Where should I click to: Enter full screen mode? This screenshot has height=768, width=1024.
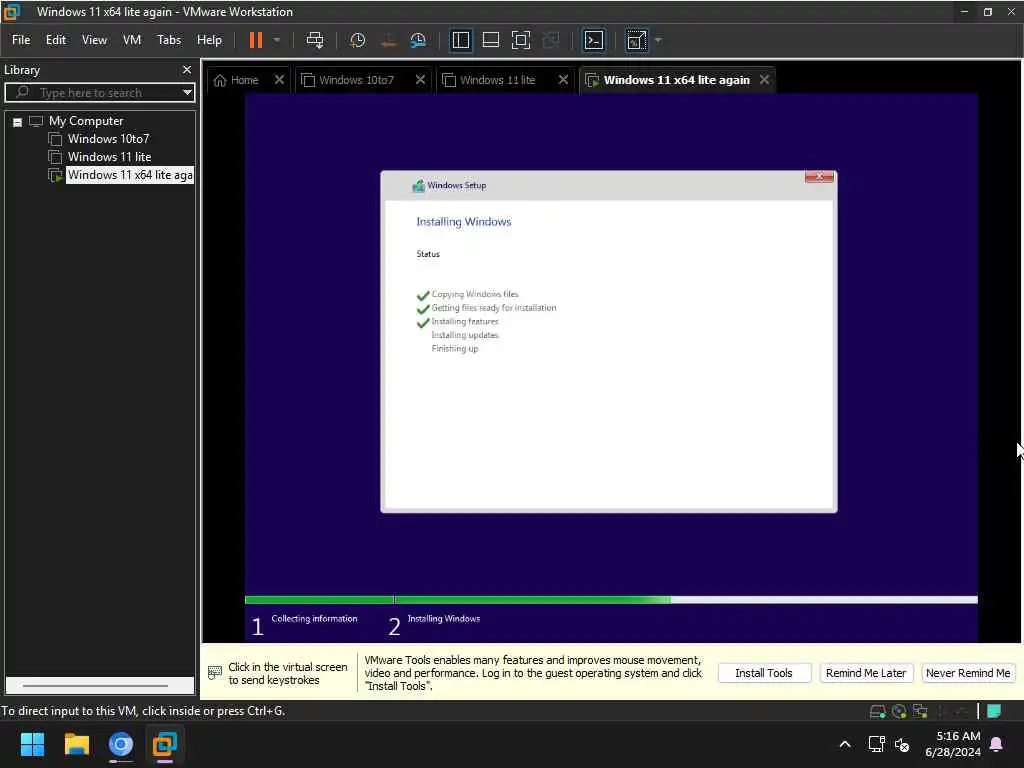coord(520,40)
